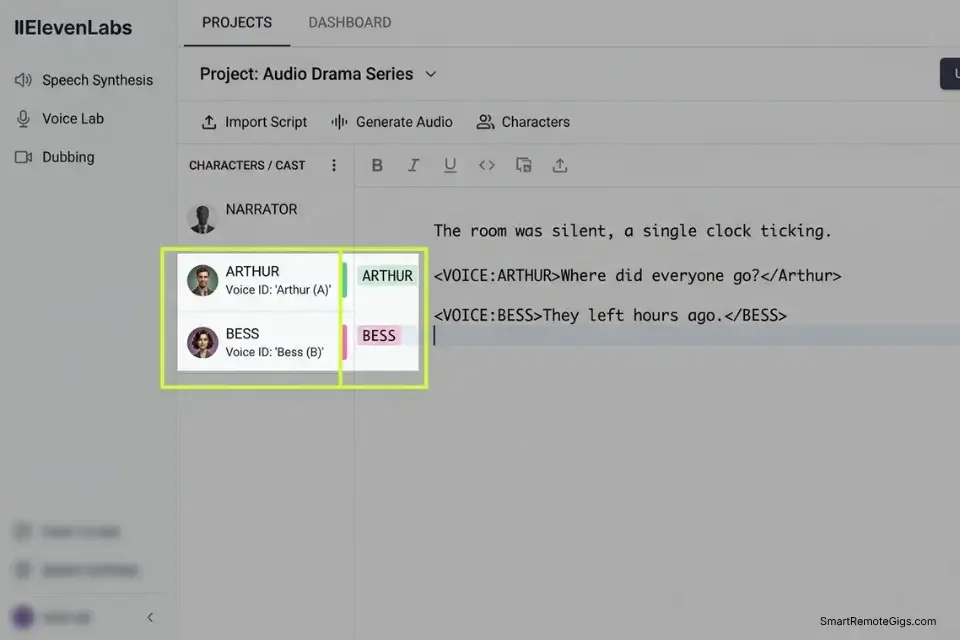Viewport: 960px width, 640px height.
Task: Click the Import Script button
Action: (254, 122)
